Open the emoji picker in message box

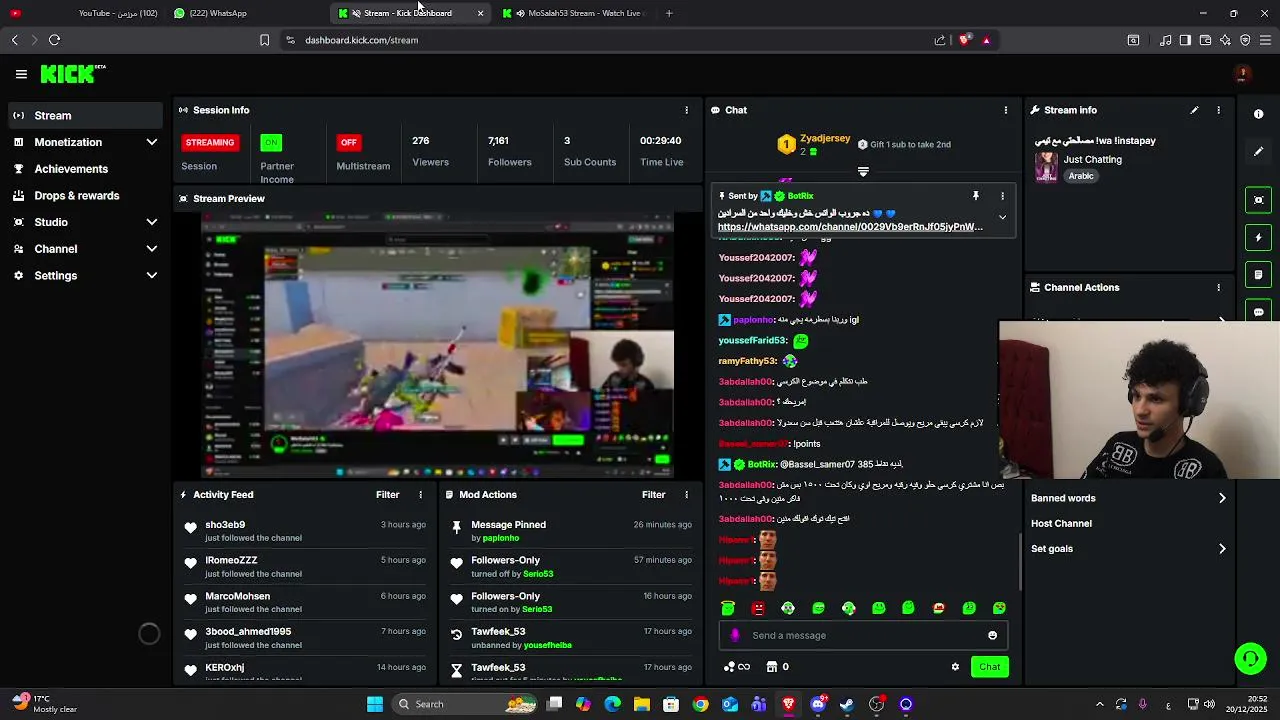point(992,635)
